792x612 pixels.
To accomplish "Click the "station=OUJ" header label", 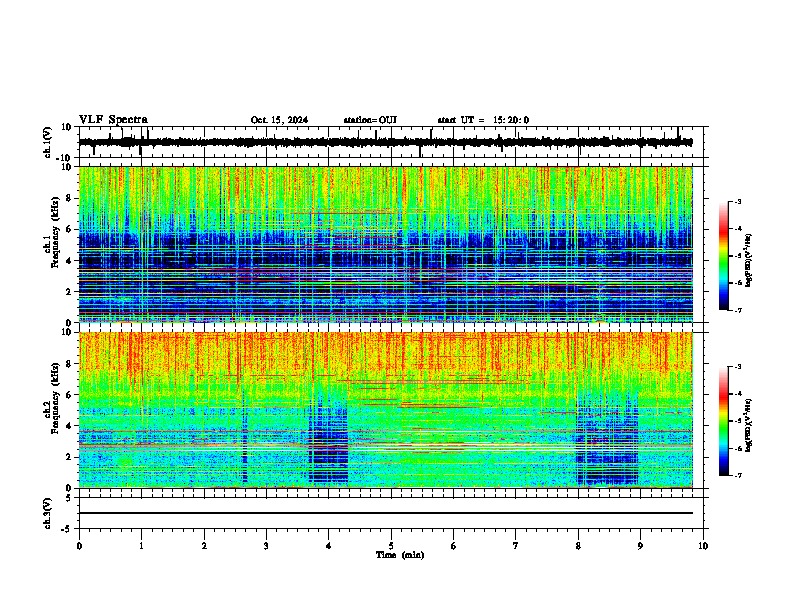I will 370,120.
